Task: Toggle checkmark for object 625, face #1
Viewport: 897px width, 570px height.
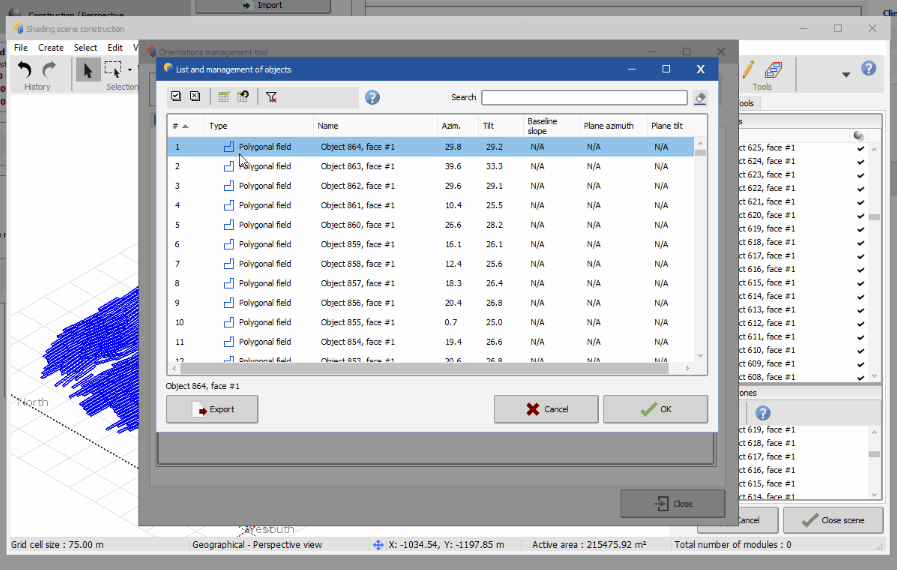Action: (860, 148)
